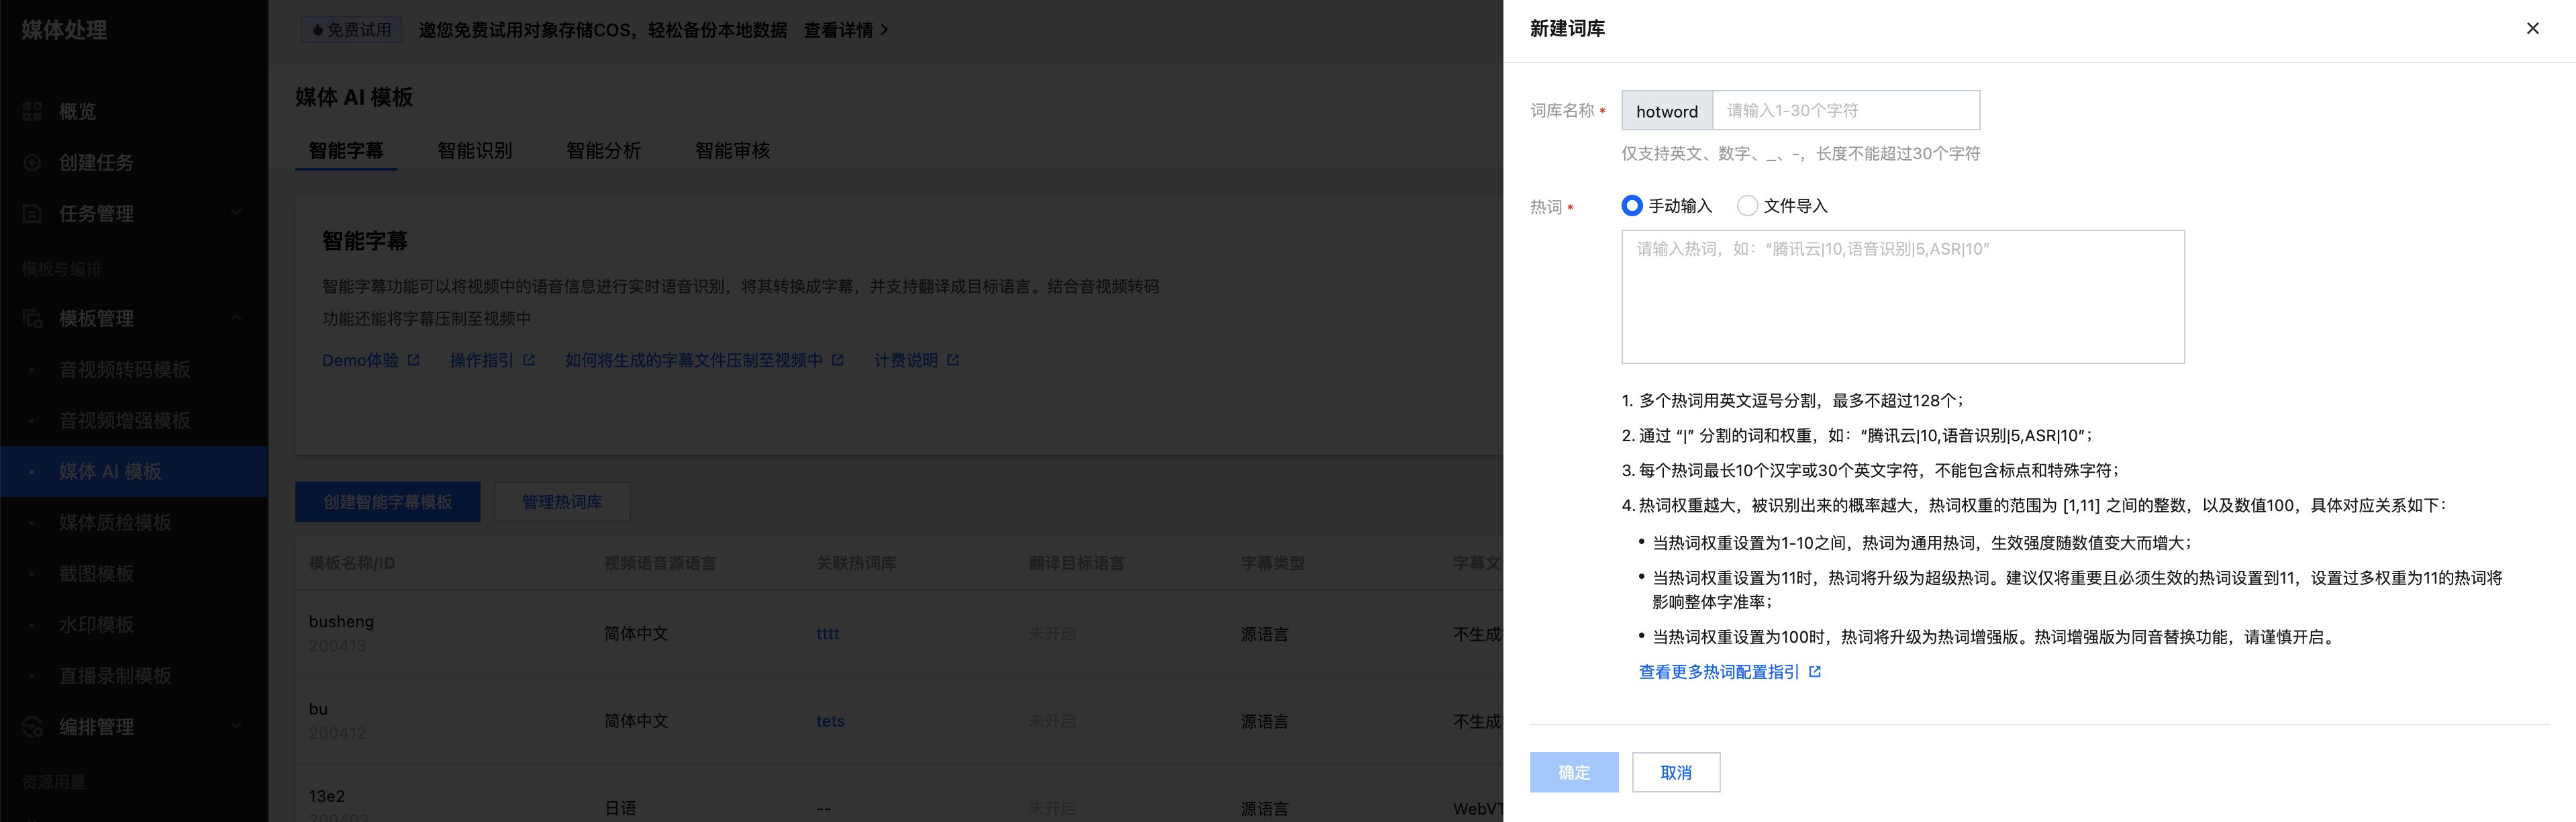2576x822 pixels.
Task: Click the 创建任务 plus icon
Action: 32,162
